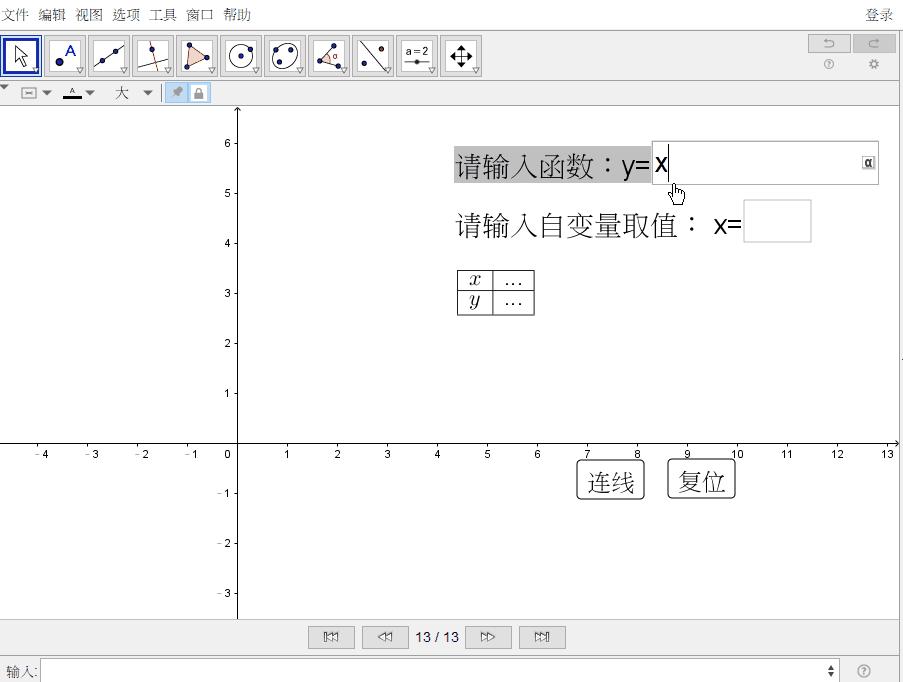Select the Polygon tool
The image size is (903, 682).
pos(196,55)
